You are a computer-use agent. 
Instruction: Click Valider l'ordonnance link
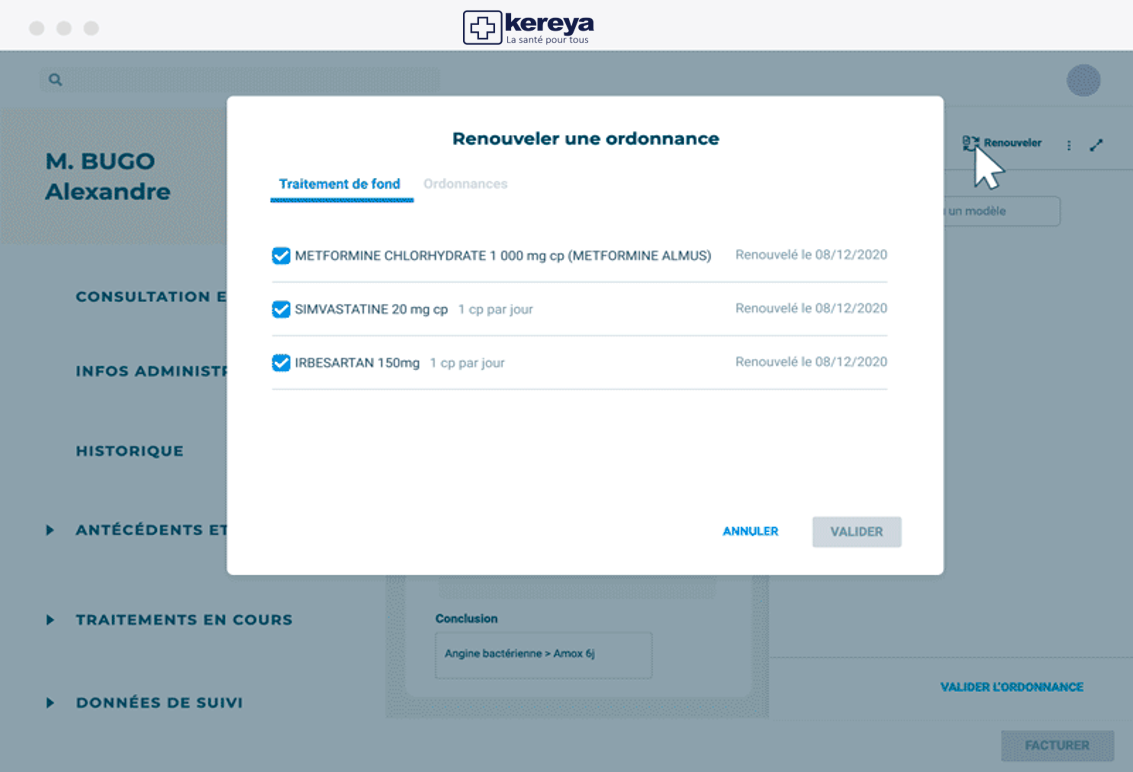(1011, 688)
